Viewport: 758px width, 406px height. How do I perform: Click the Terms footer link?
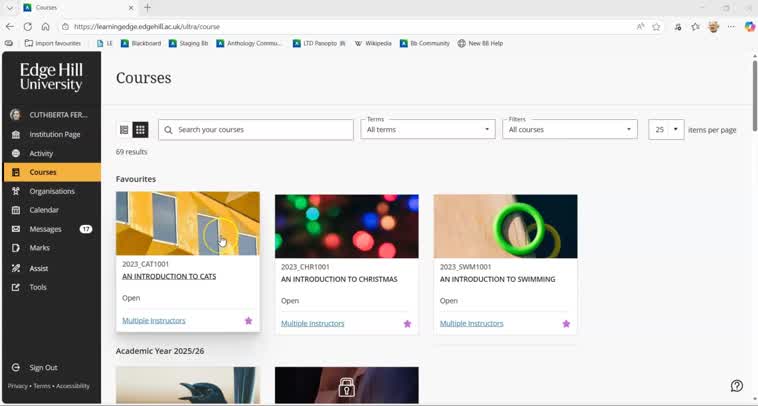pos(42,386)
